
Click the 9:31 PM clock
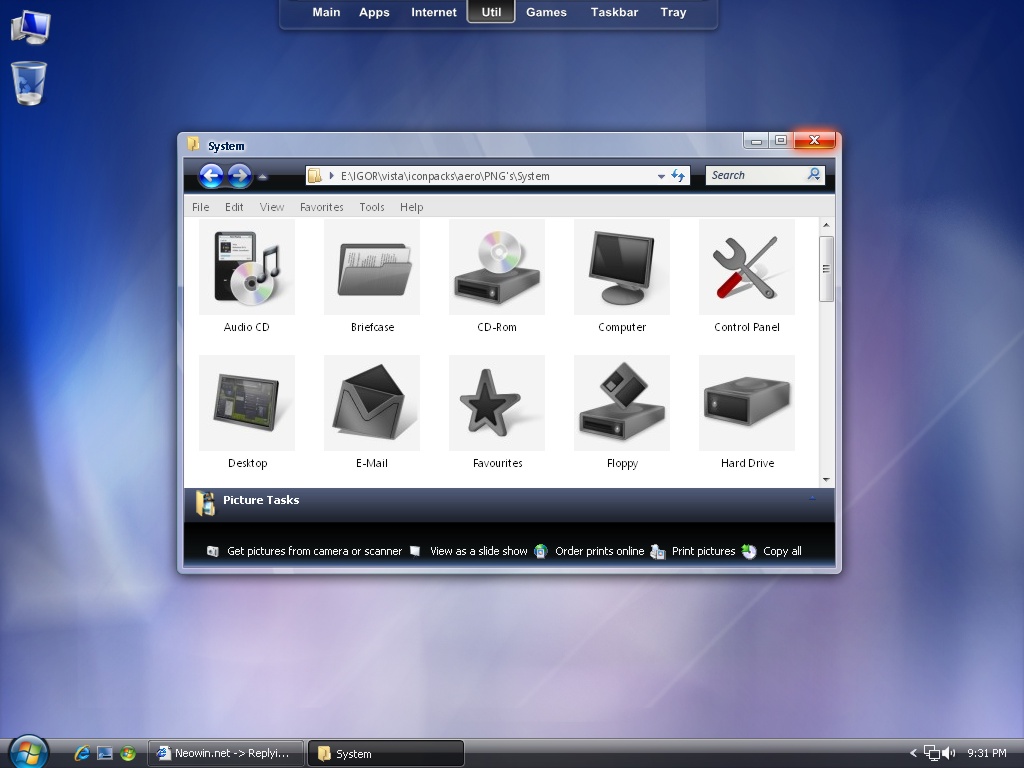click(x=987, y=753)
